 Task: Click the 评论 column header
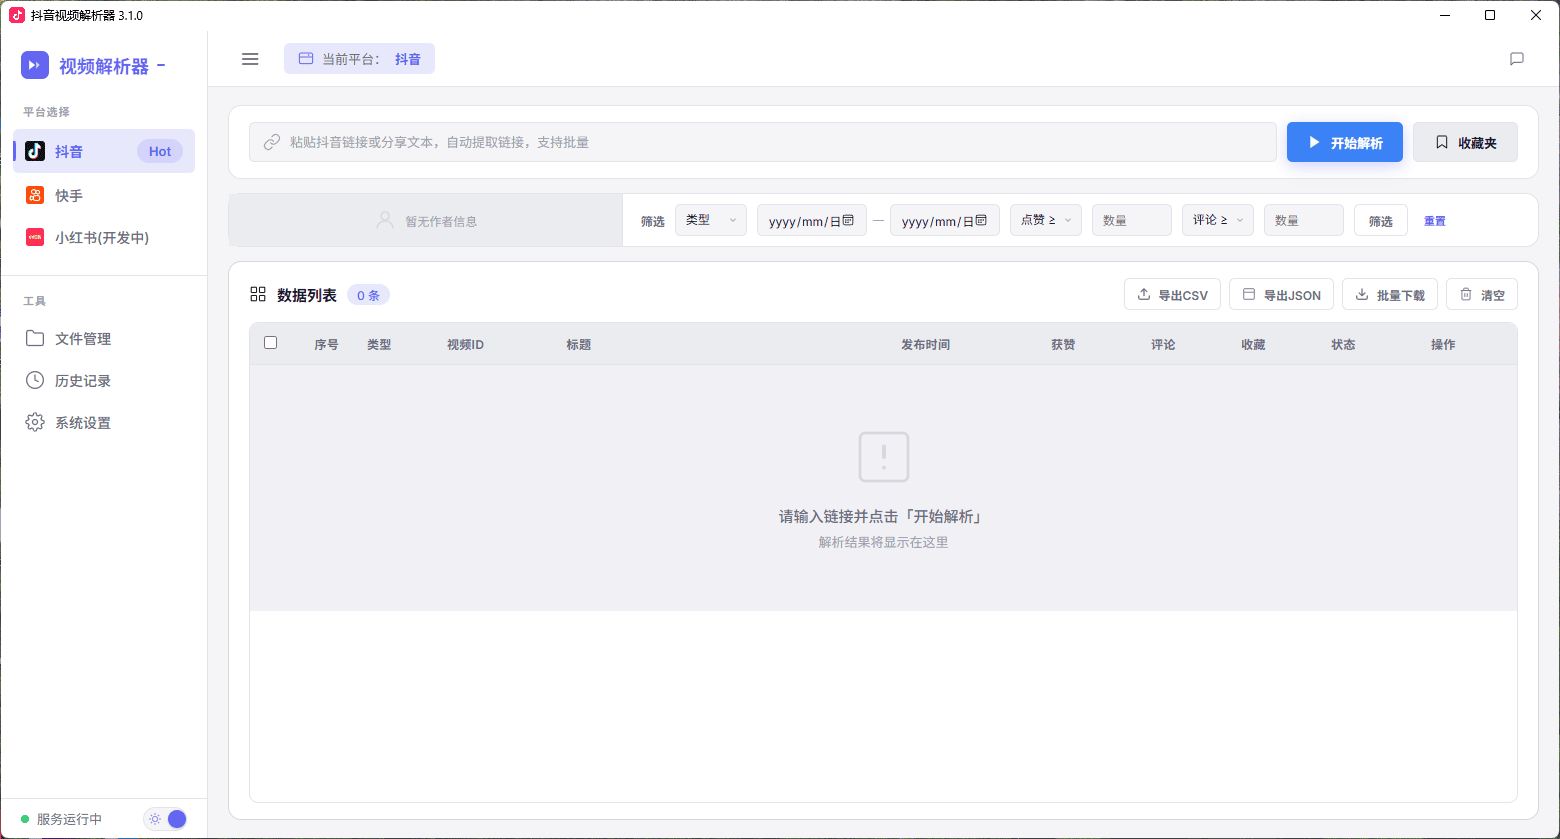click(x=1163, y=344)
